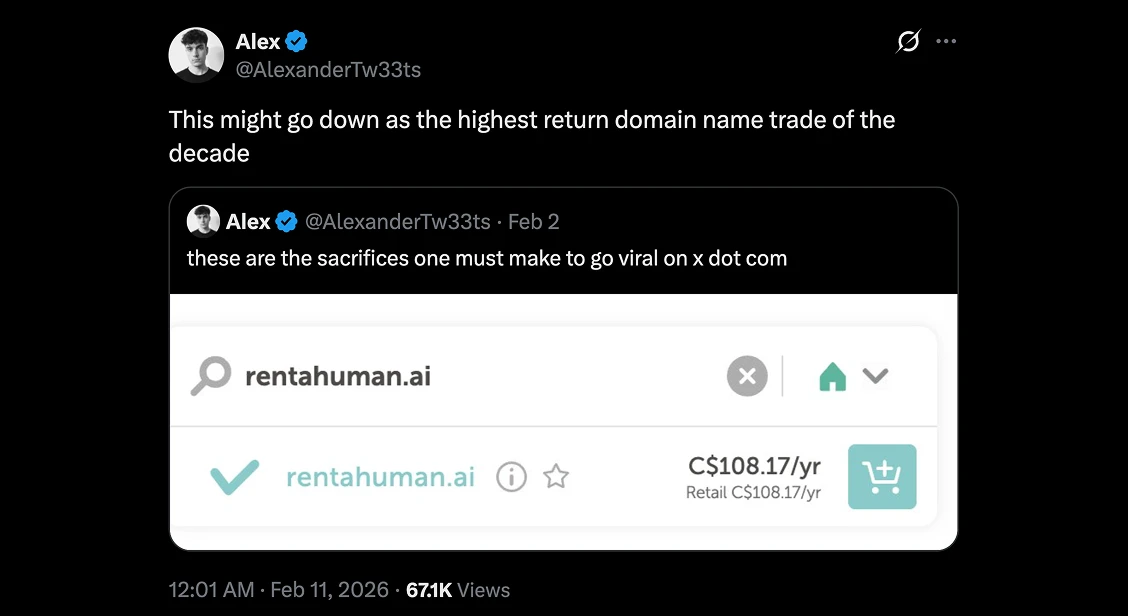Click the blue verified badge beside Alex

tap(297, 42)
